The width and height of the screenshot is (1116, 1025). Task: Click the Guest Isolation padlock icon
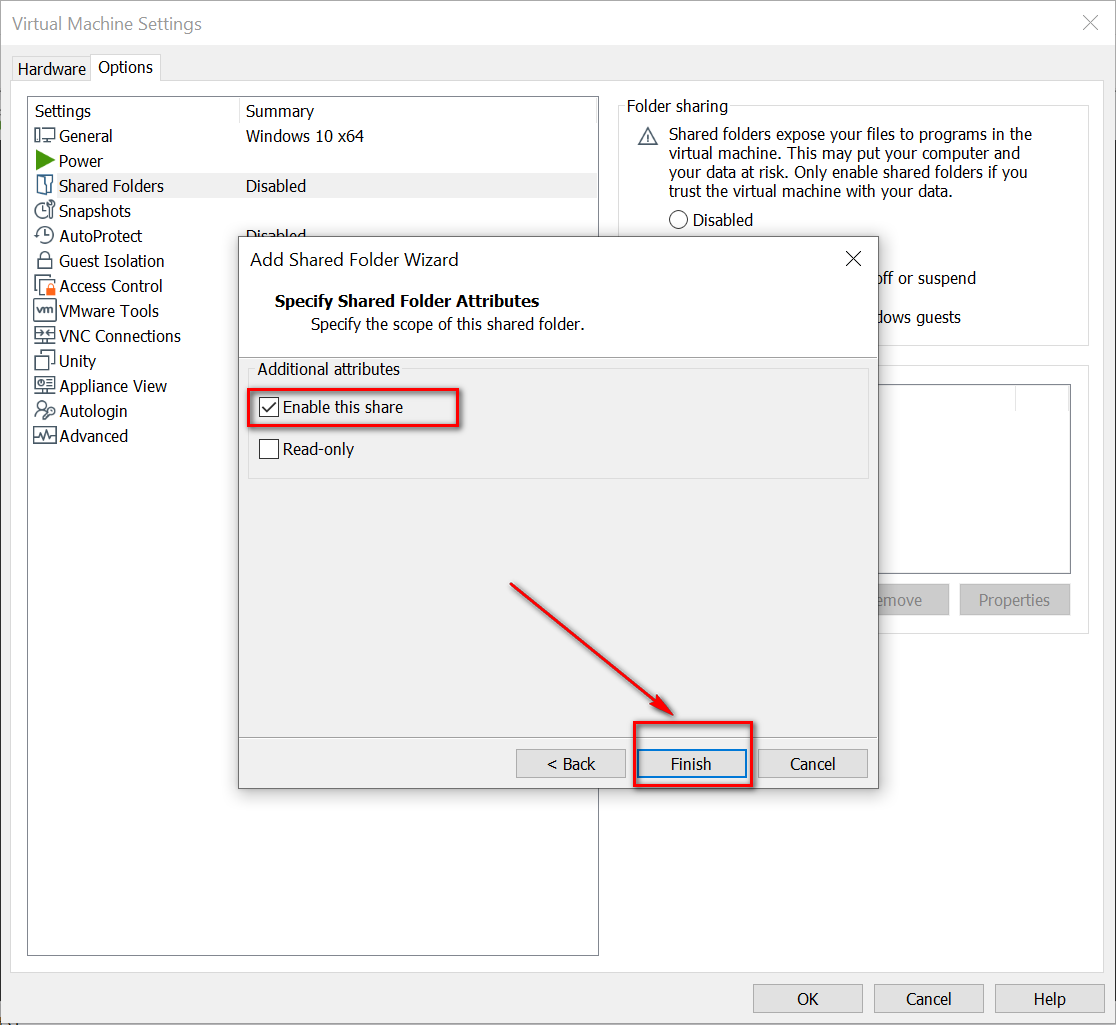45,260
